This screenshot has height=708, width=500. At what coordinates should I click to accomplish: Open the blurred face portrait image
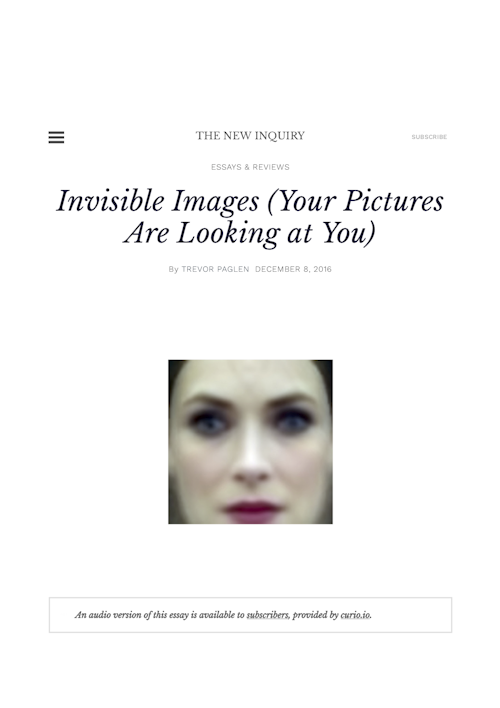[x=250, y=442]
